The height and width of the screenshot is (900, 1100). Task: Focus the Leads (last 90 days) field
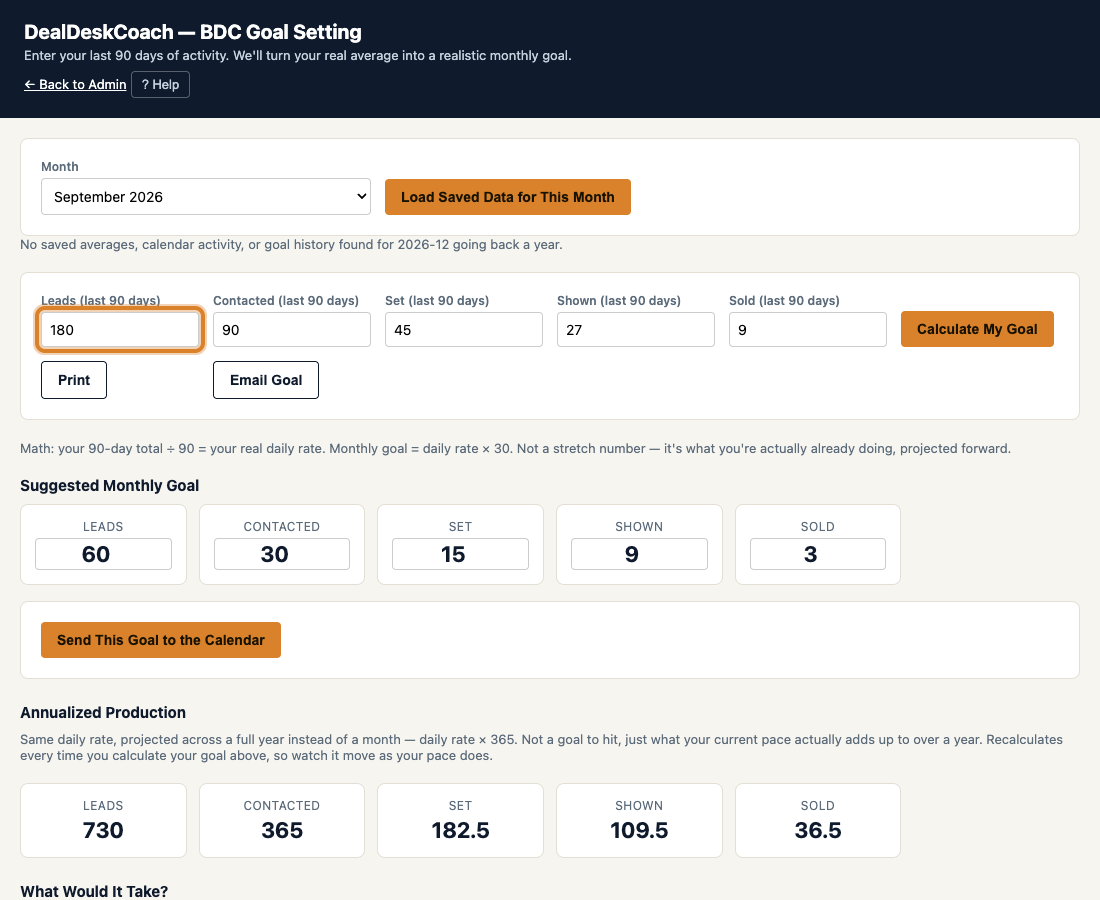pos(120,330)
